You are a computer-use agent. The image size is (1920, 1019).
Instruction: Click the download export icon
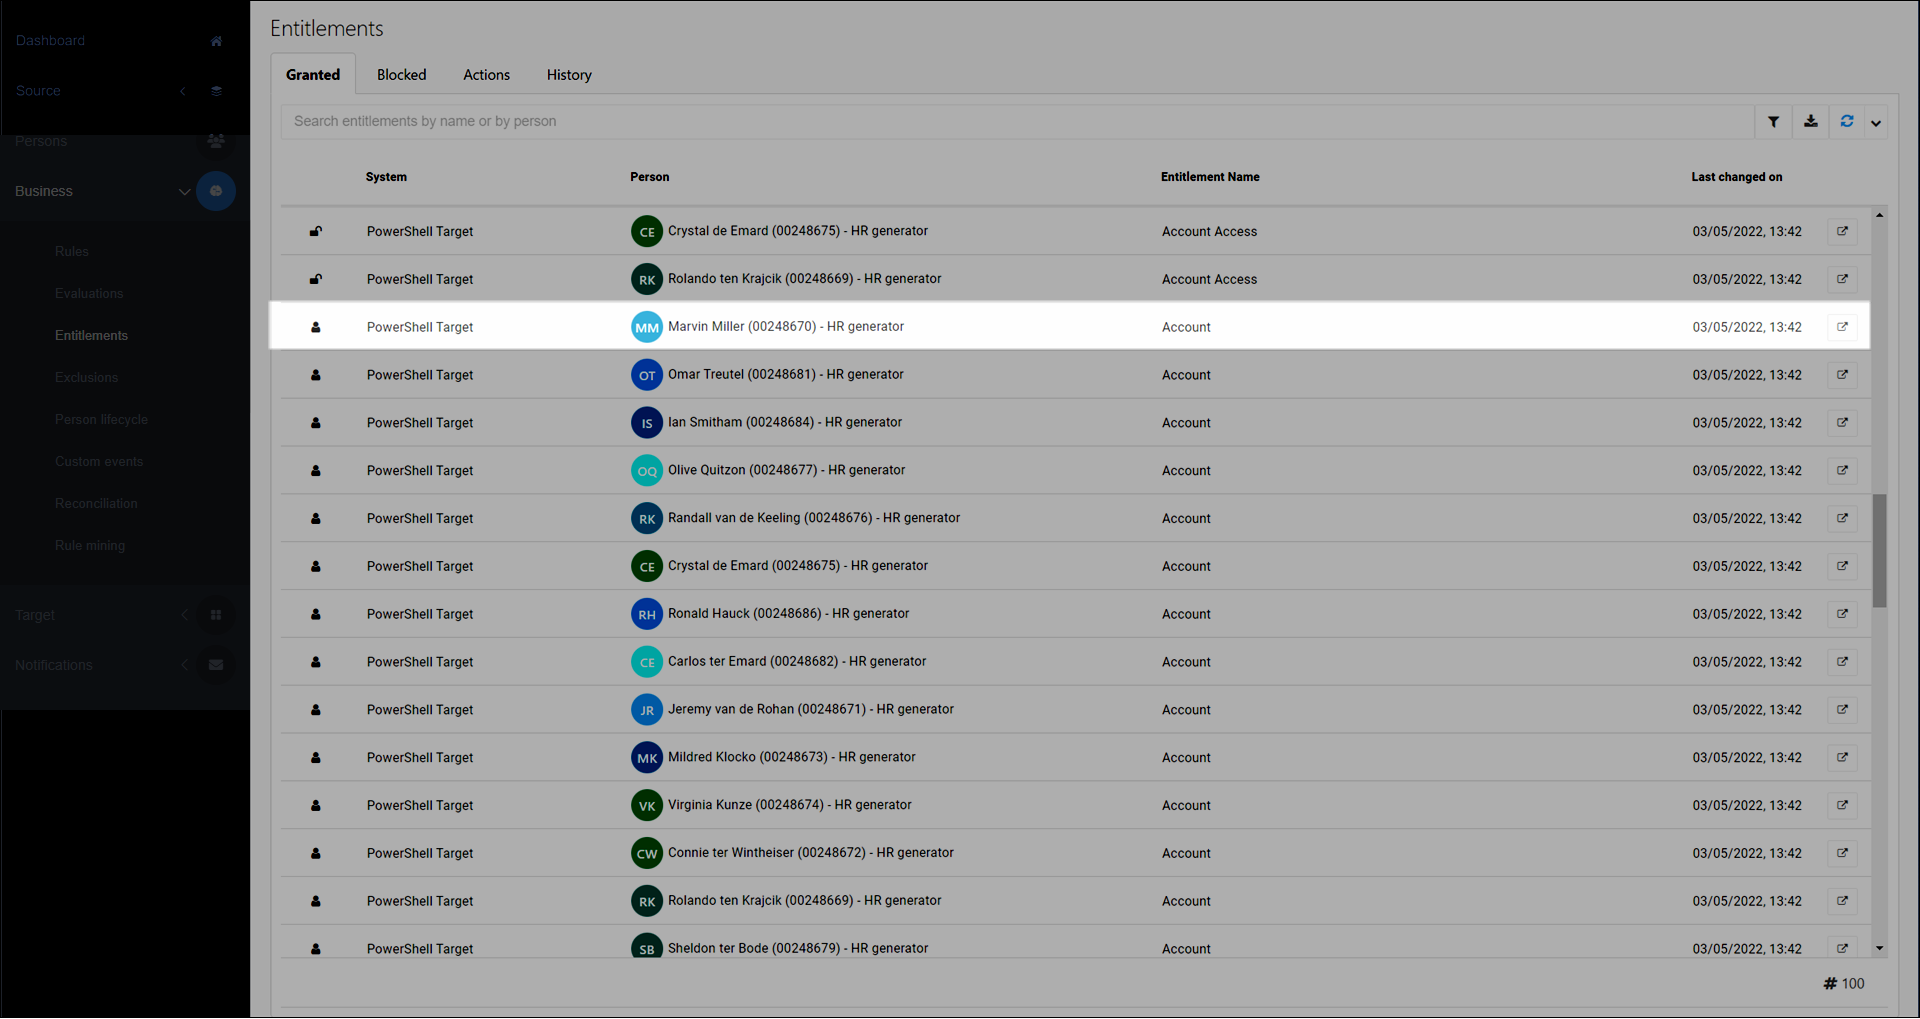pyautogui.click(x=1810, y=122)
